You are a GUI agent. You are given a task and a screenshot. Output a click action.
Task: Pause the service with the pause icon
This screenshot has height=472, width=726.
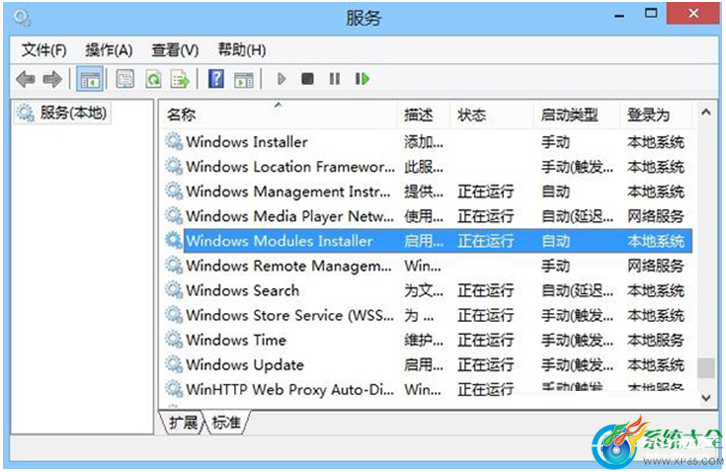[334, 79]
